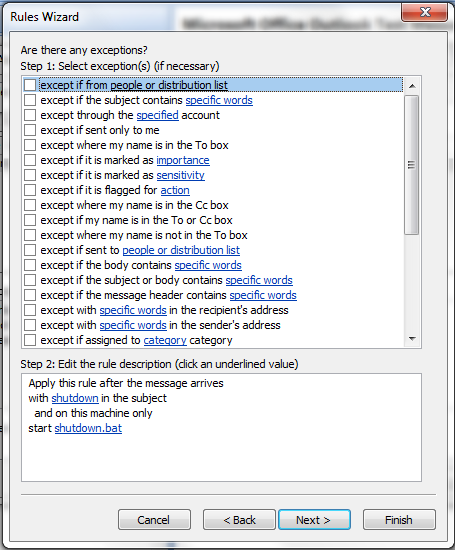The height and width of the screenshot is (550, 455).
Task: Check 'except with specific words in the sender's address'
Action: point(30,325)
